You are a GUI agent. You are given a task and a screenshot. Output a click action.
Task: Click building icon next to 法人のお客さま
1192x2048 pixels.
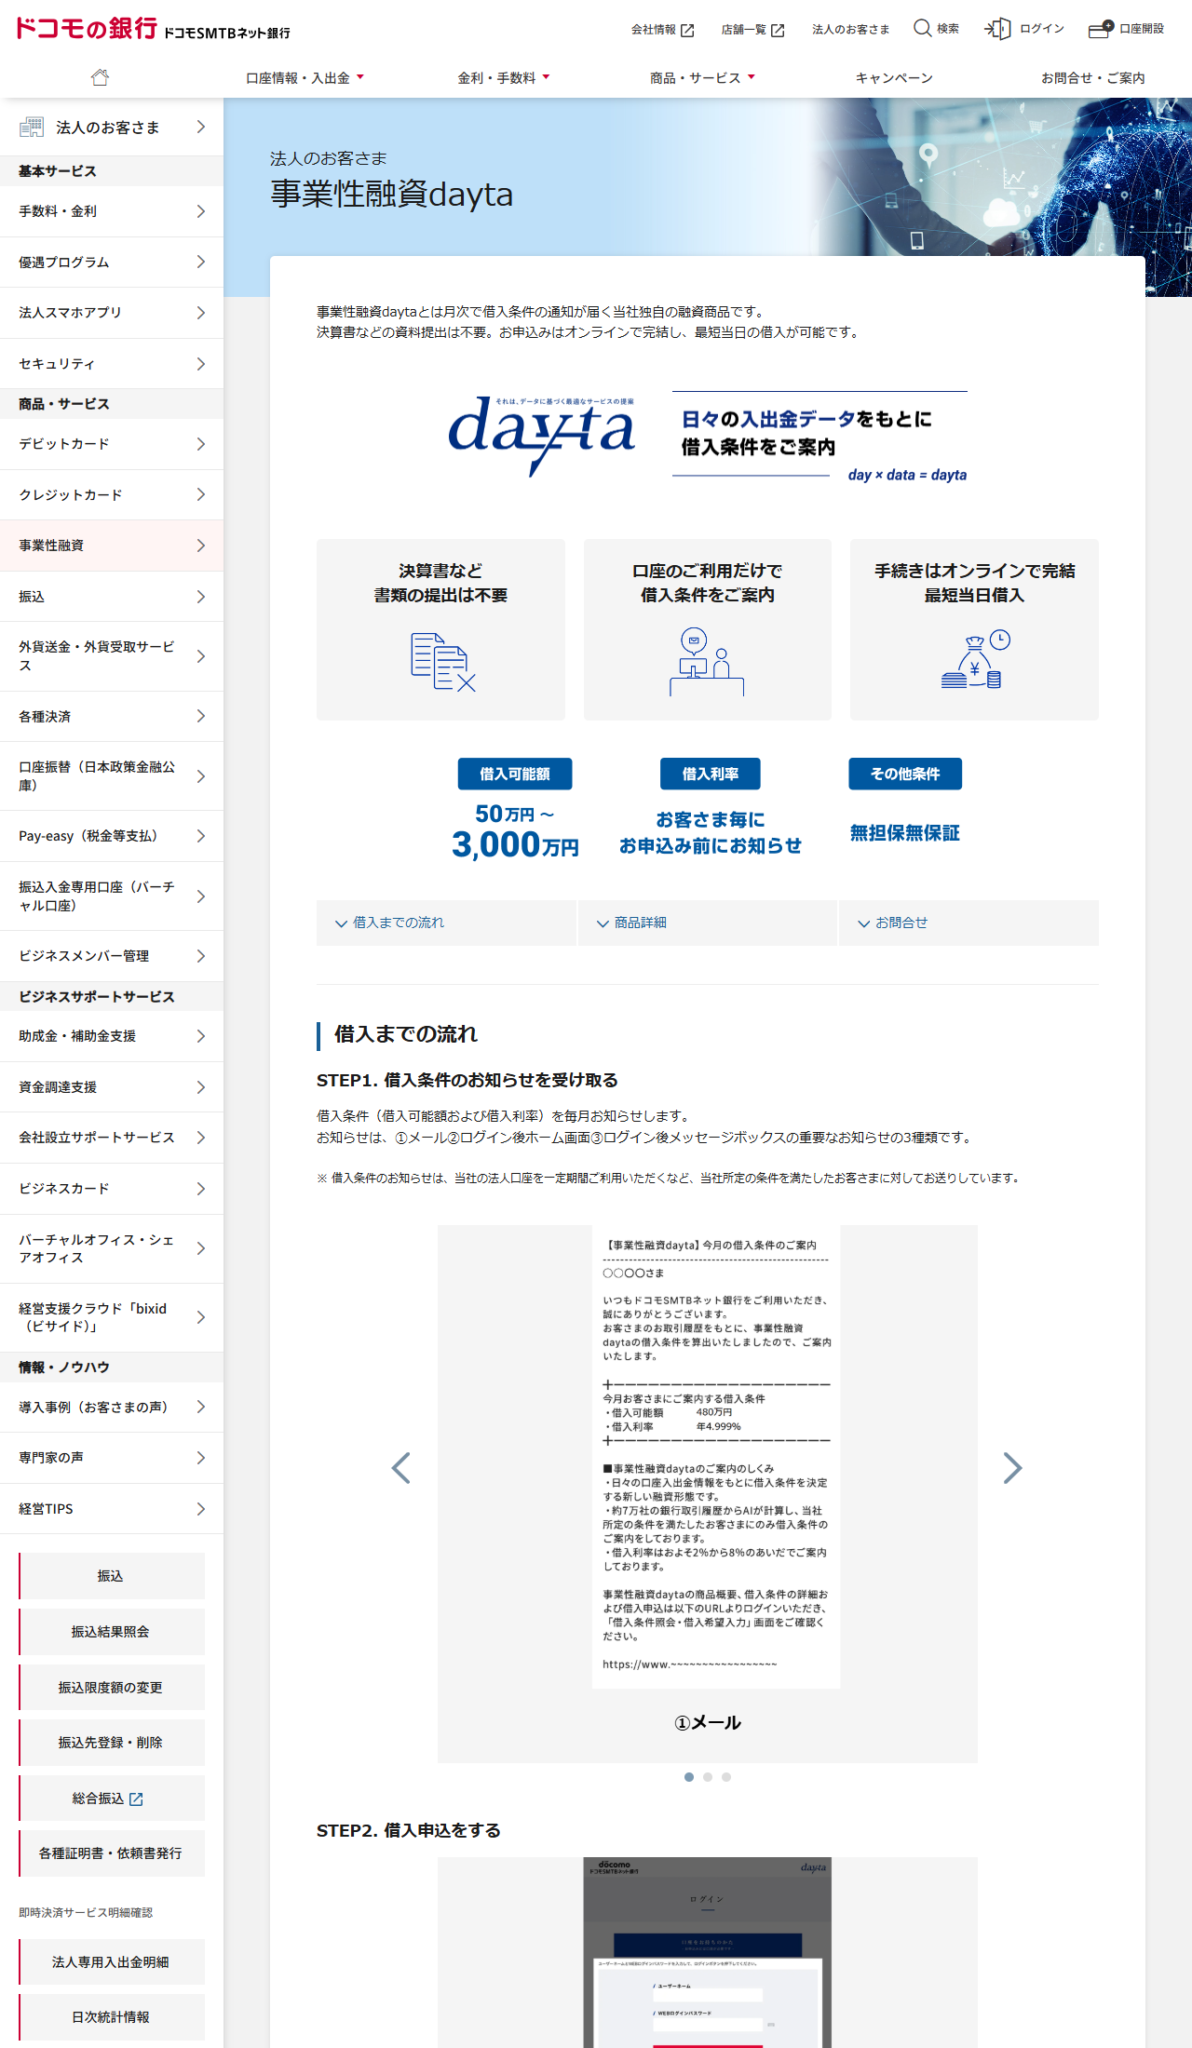coord(32,127)
